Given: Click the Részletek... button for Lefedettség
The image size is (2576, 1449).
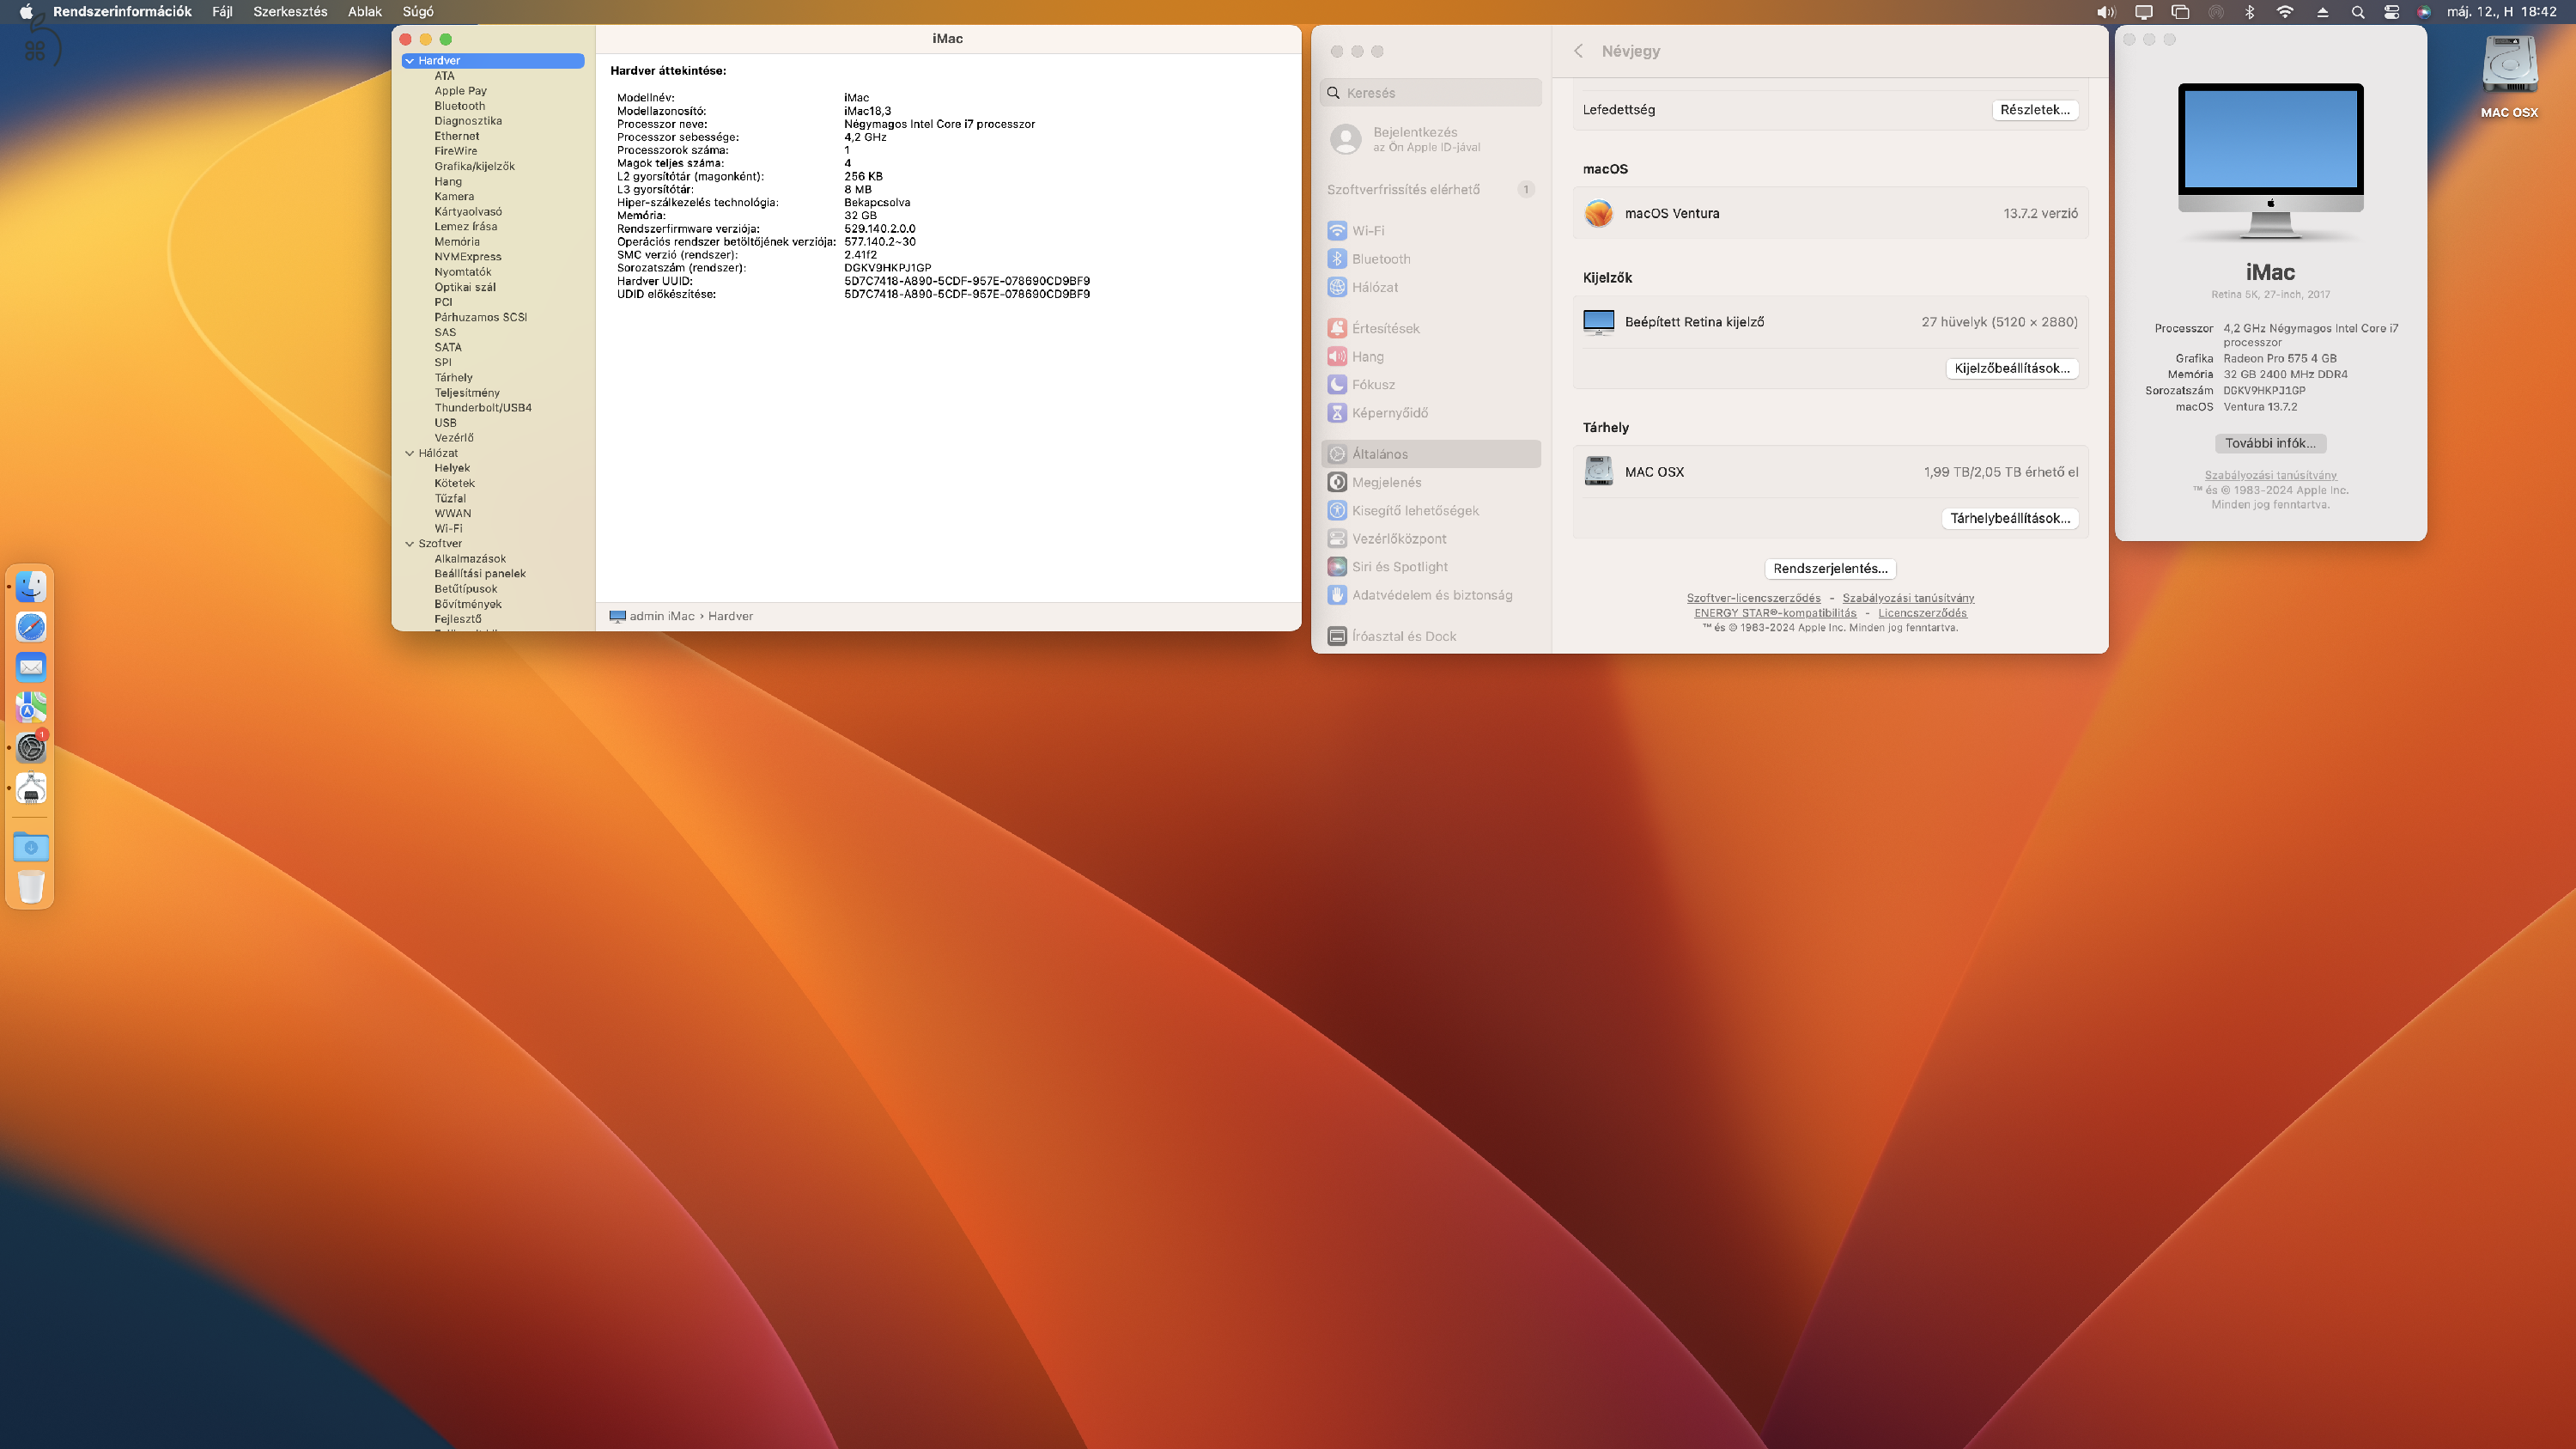Looking at the screenshot, I should [x=2035, y=110].
